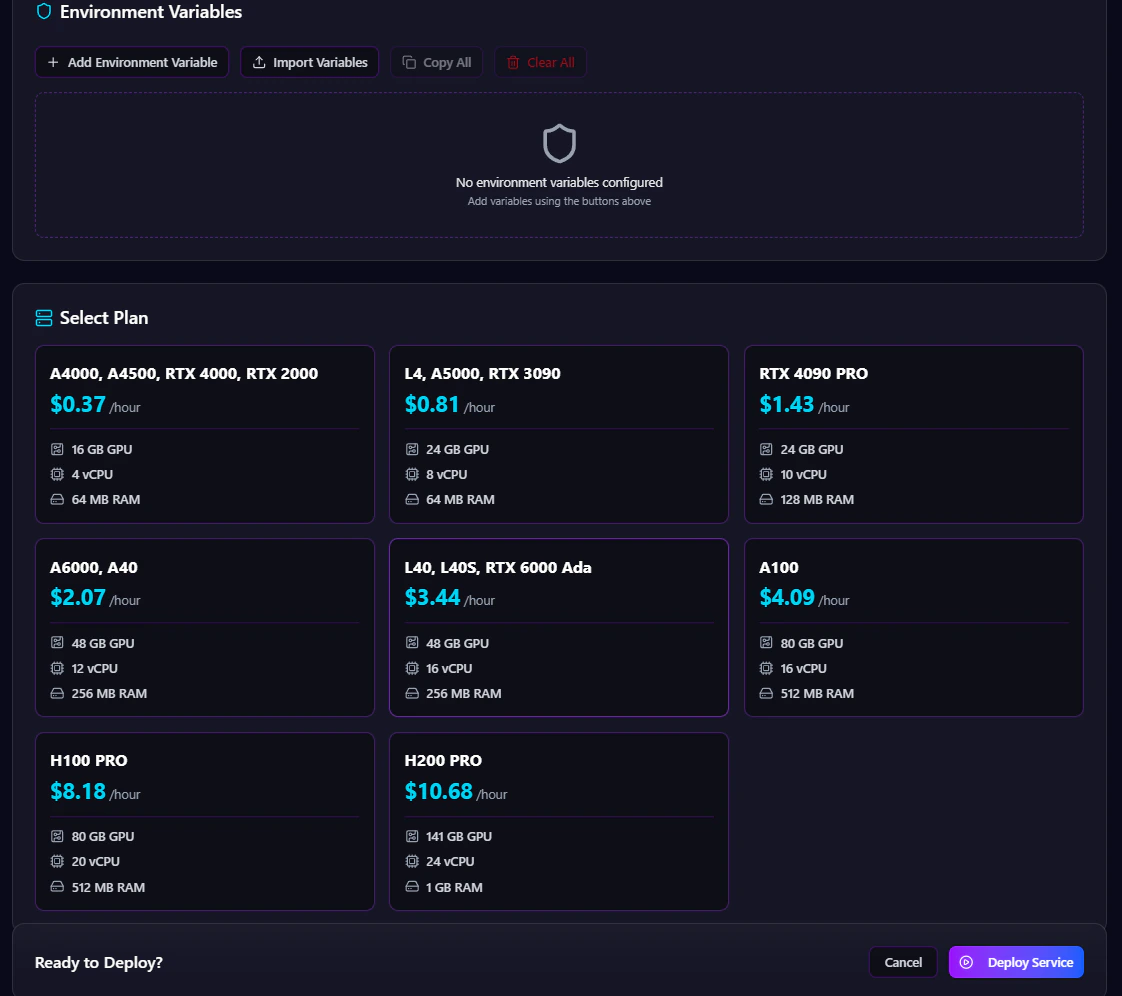Click the server icon beside Select Plan
Image resolution: width=1122 pixels, height=996 pixels.
(44, 318)
